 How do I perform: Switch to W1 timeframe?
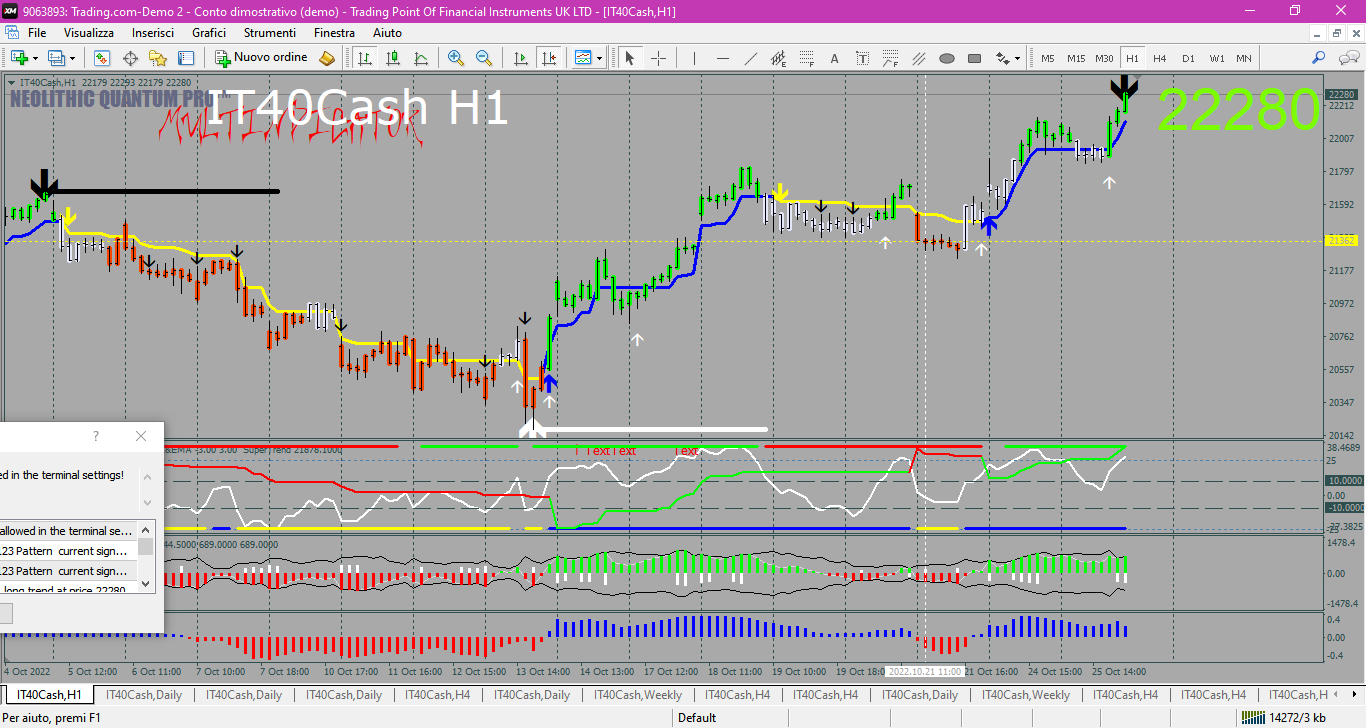pos(1216,58)
